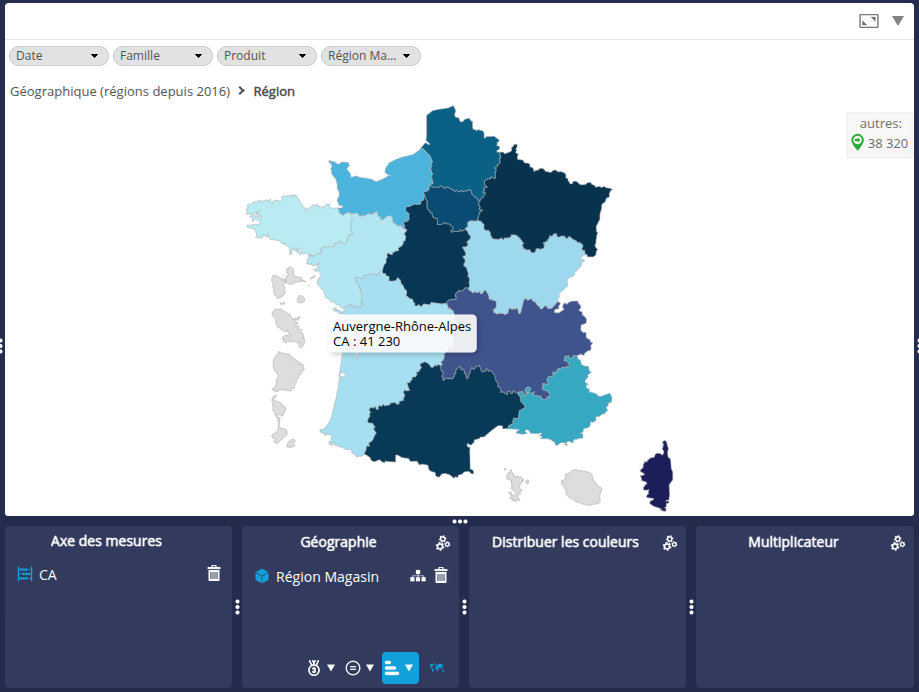Open the Multiplicateur settings gears icon
The width and height of the screenshot is (919, 692).
(x=897, y=543)
